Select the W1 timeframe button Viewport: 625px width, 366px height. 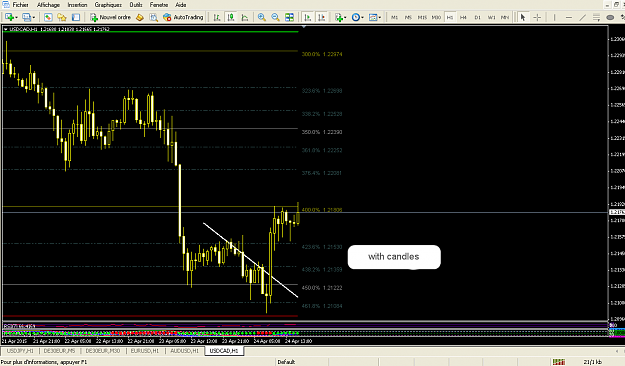tap(491, 17)
